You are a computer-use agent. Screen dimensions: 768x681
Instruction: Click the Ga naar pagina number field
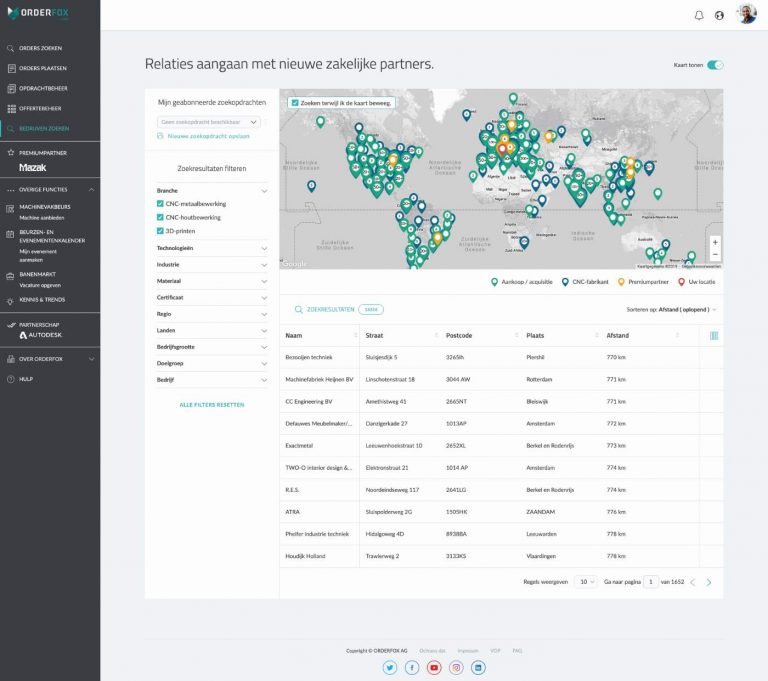(x=650, y=581)
